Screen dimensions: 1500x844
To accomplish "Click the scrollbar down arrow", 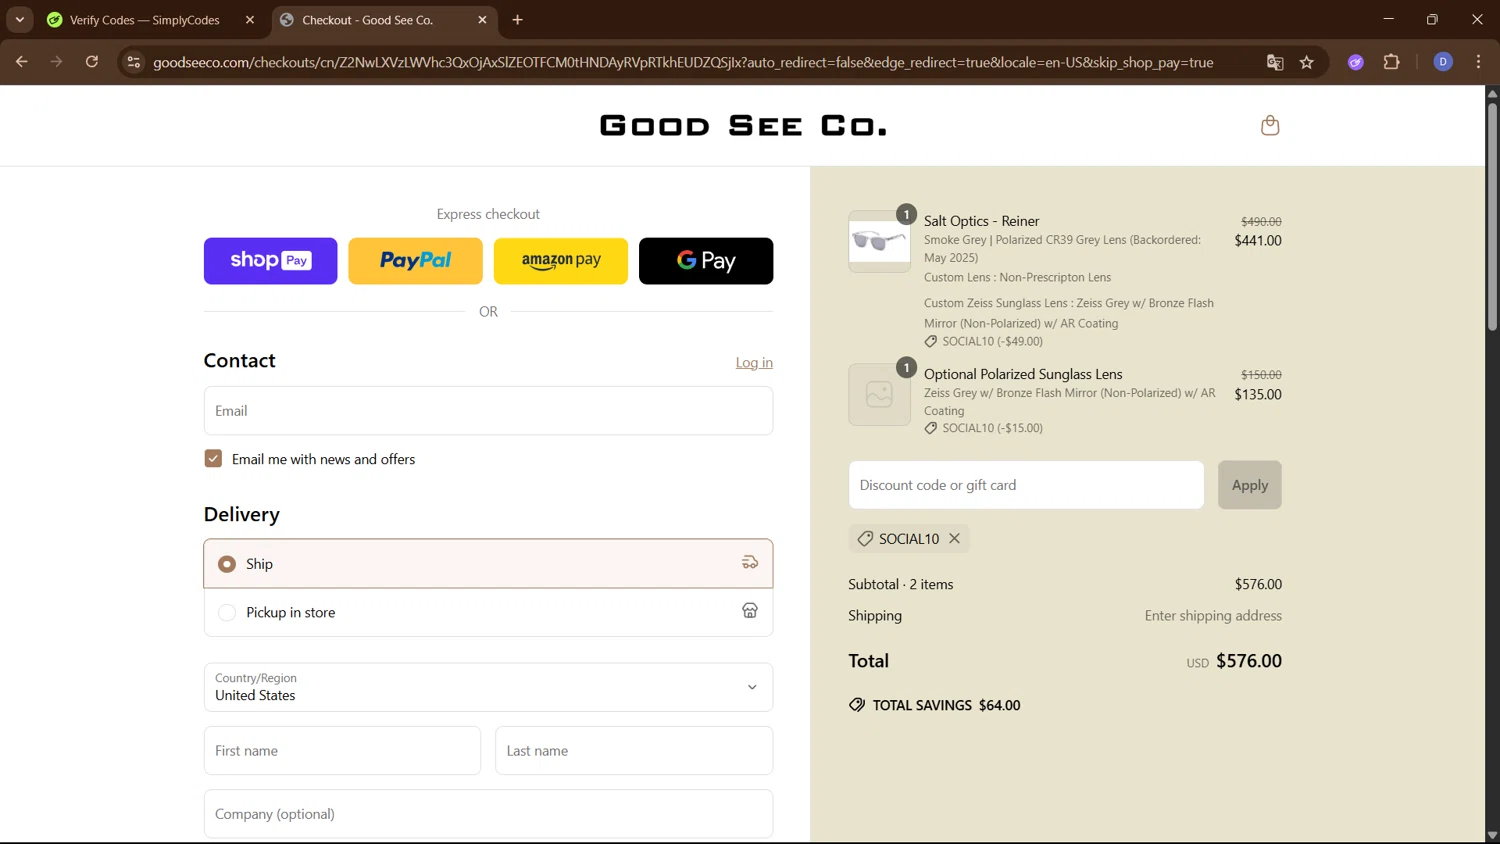I will (1492, 835).
